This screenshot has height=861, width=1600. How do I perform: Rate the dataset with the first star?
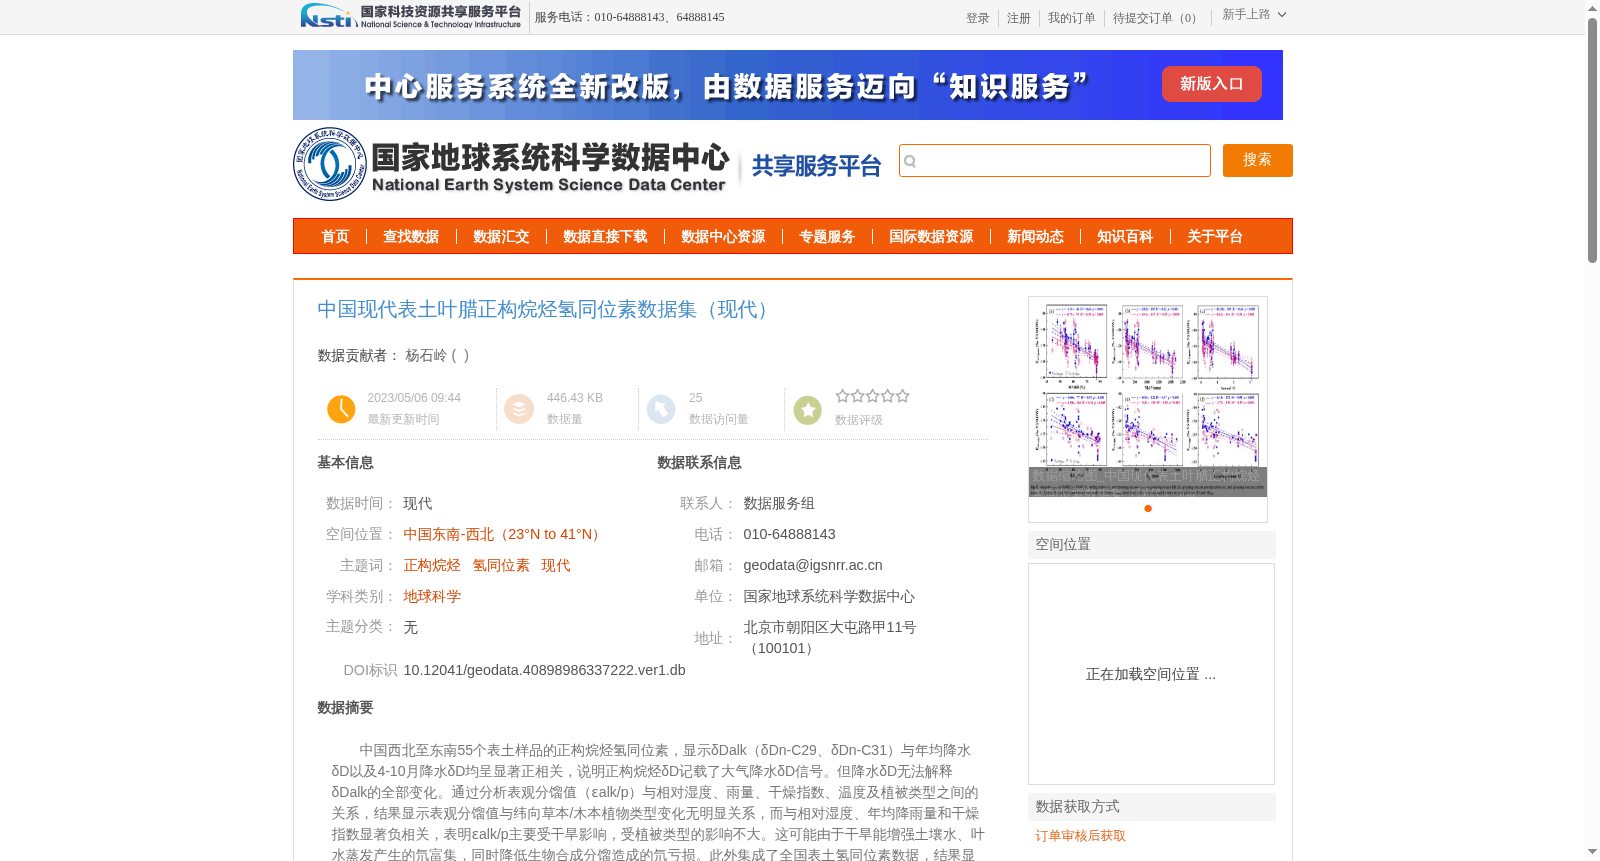842,396
